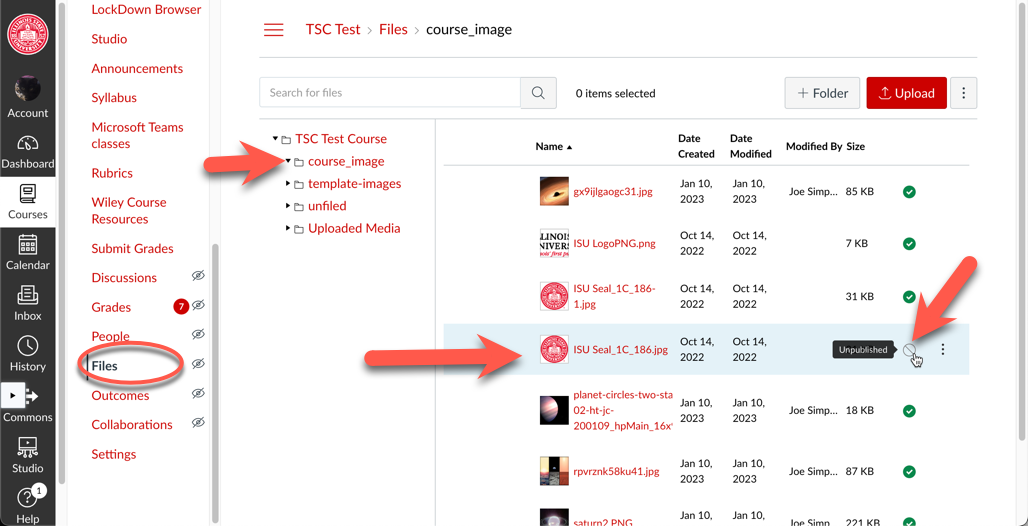This screenshot has height=526, width=1028.
Task: Toggle published status of gx9ijlgaogc31.jpg
Action: pyautogui.click(x=909, y=192)
